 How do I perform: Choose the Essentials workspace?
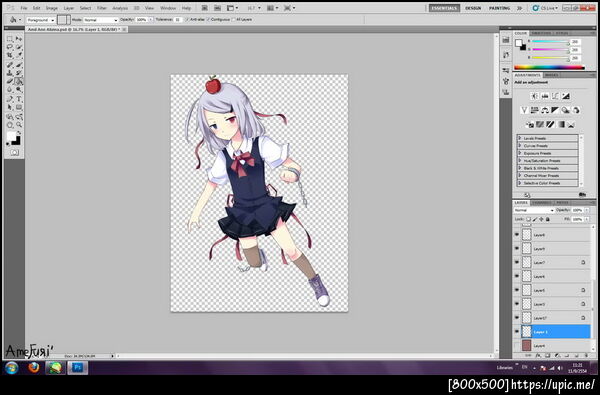444,8
